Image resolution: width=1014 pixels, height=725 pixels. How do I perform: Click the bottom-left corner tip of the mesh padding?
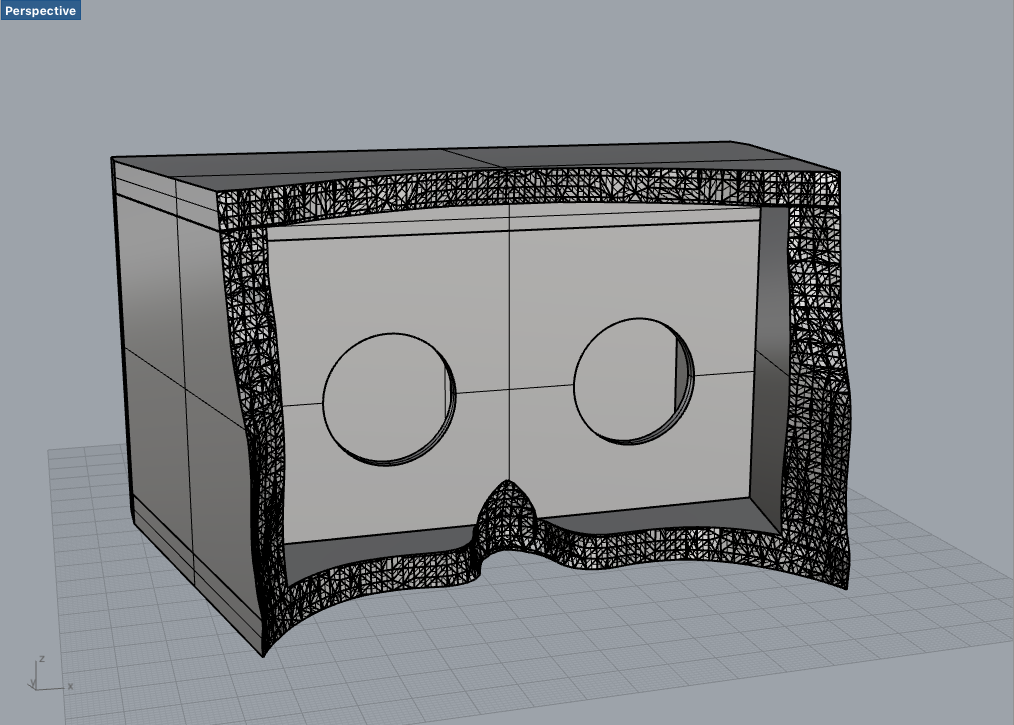[265, 652]
